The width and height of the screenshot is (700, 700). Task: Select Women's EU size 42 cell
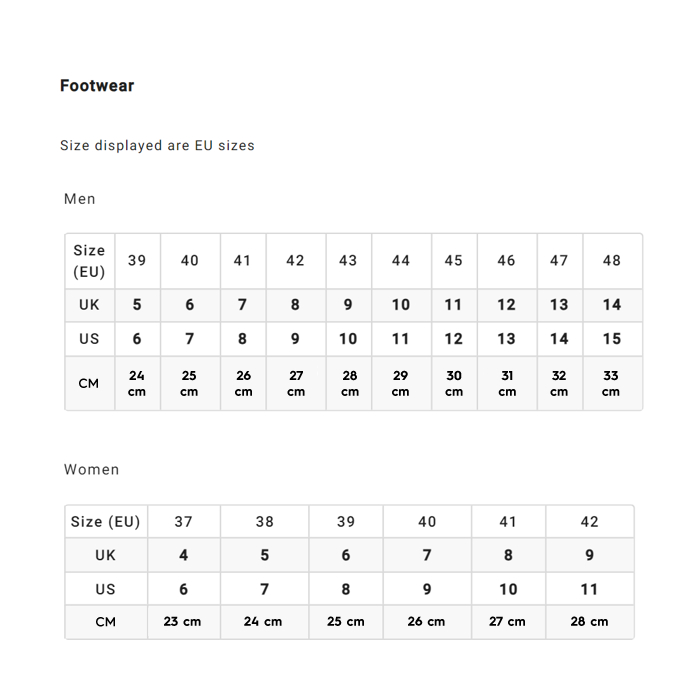pos(590,521)
